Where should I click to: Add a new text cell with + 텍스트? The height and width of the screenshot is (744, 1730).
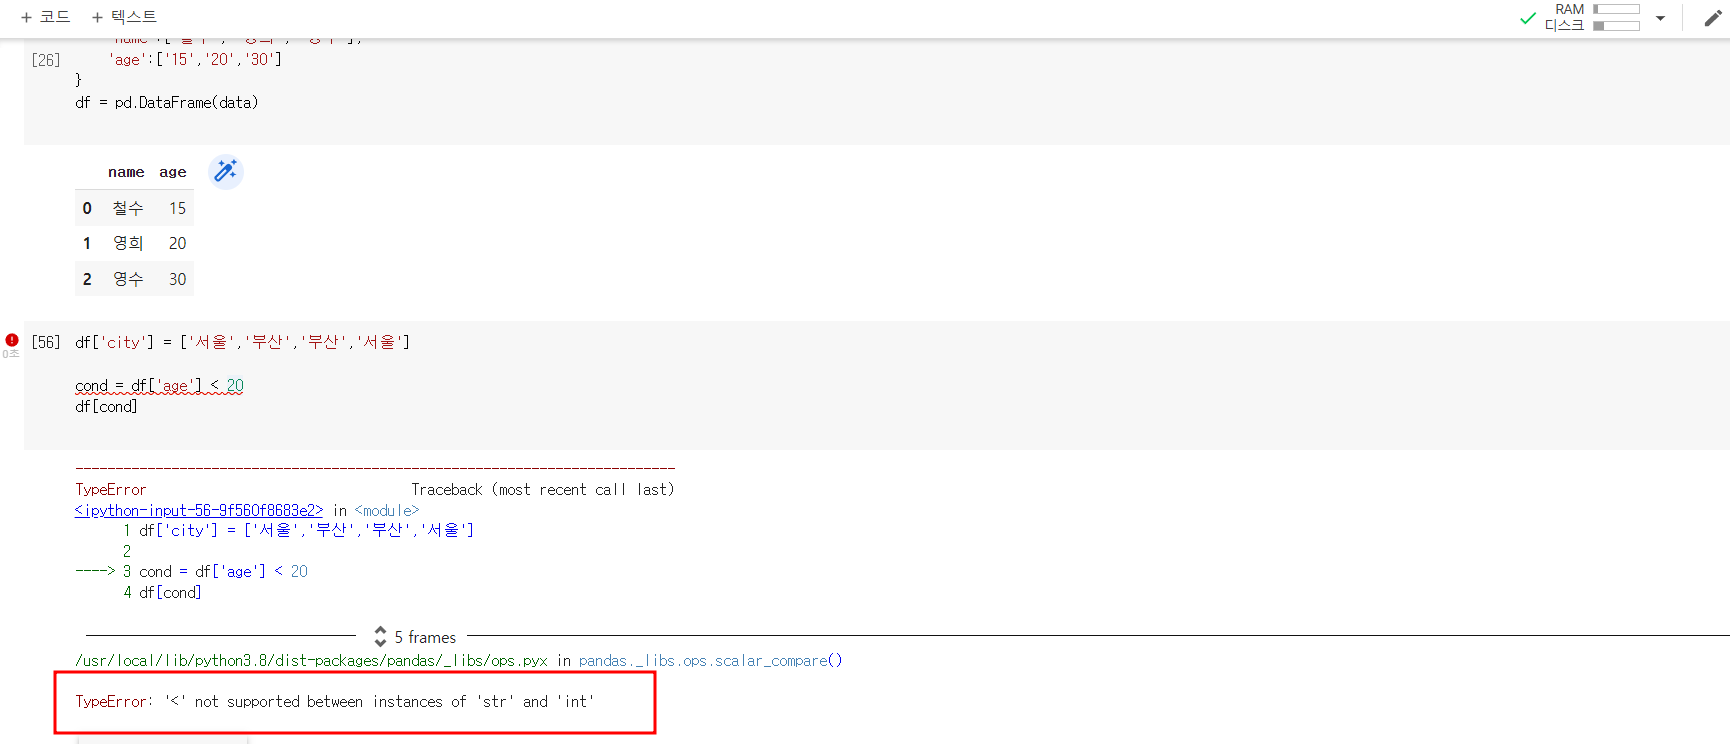pyautogui.click(x=124, y=17)
